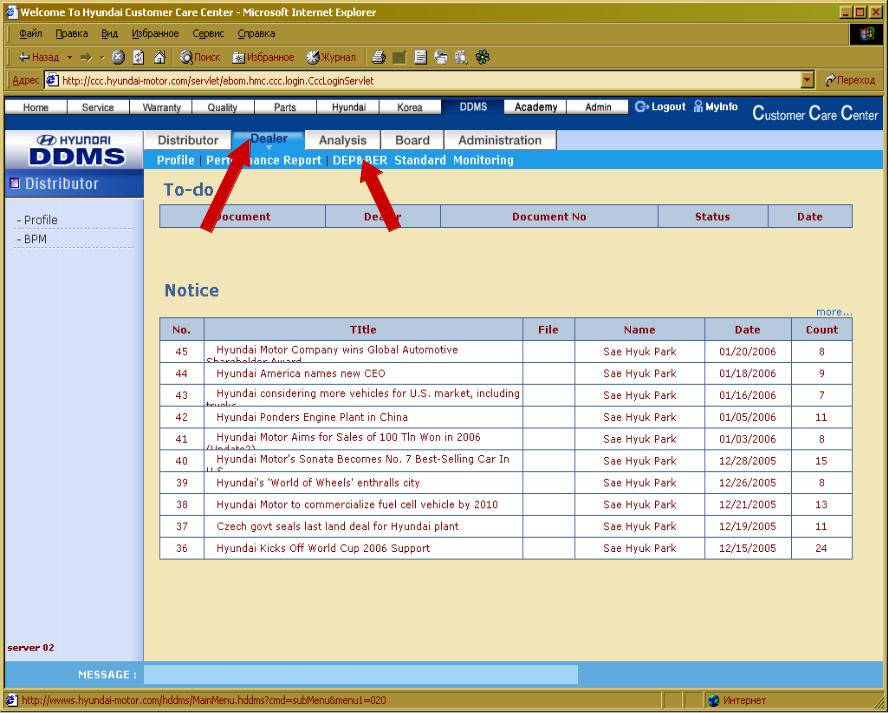Open the Назад history dropdown arrow

(70, 57)
